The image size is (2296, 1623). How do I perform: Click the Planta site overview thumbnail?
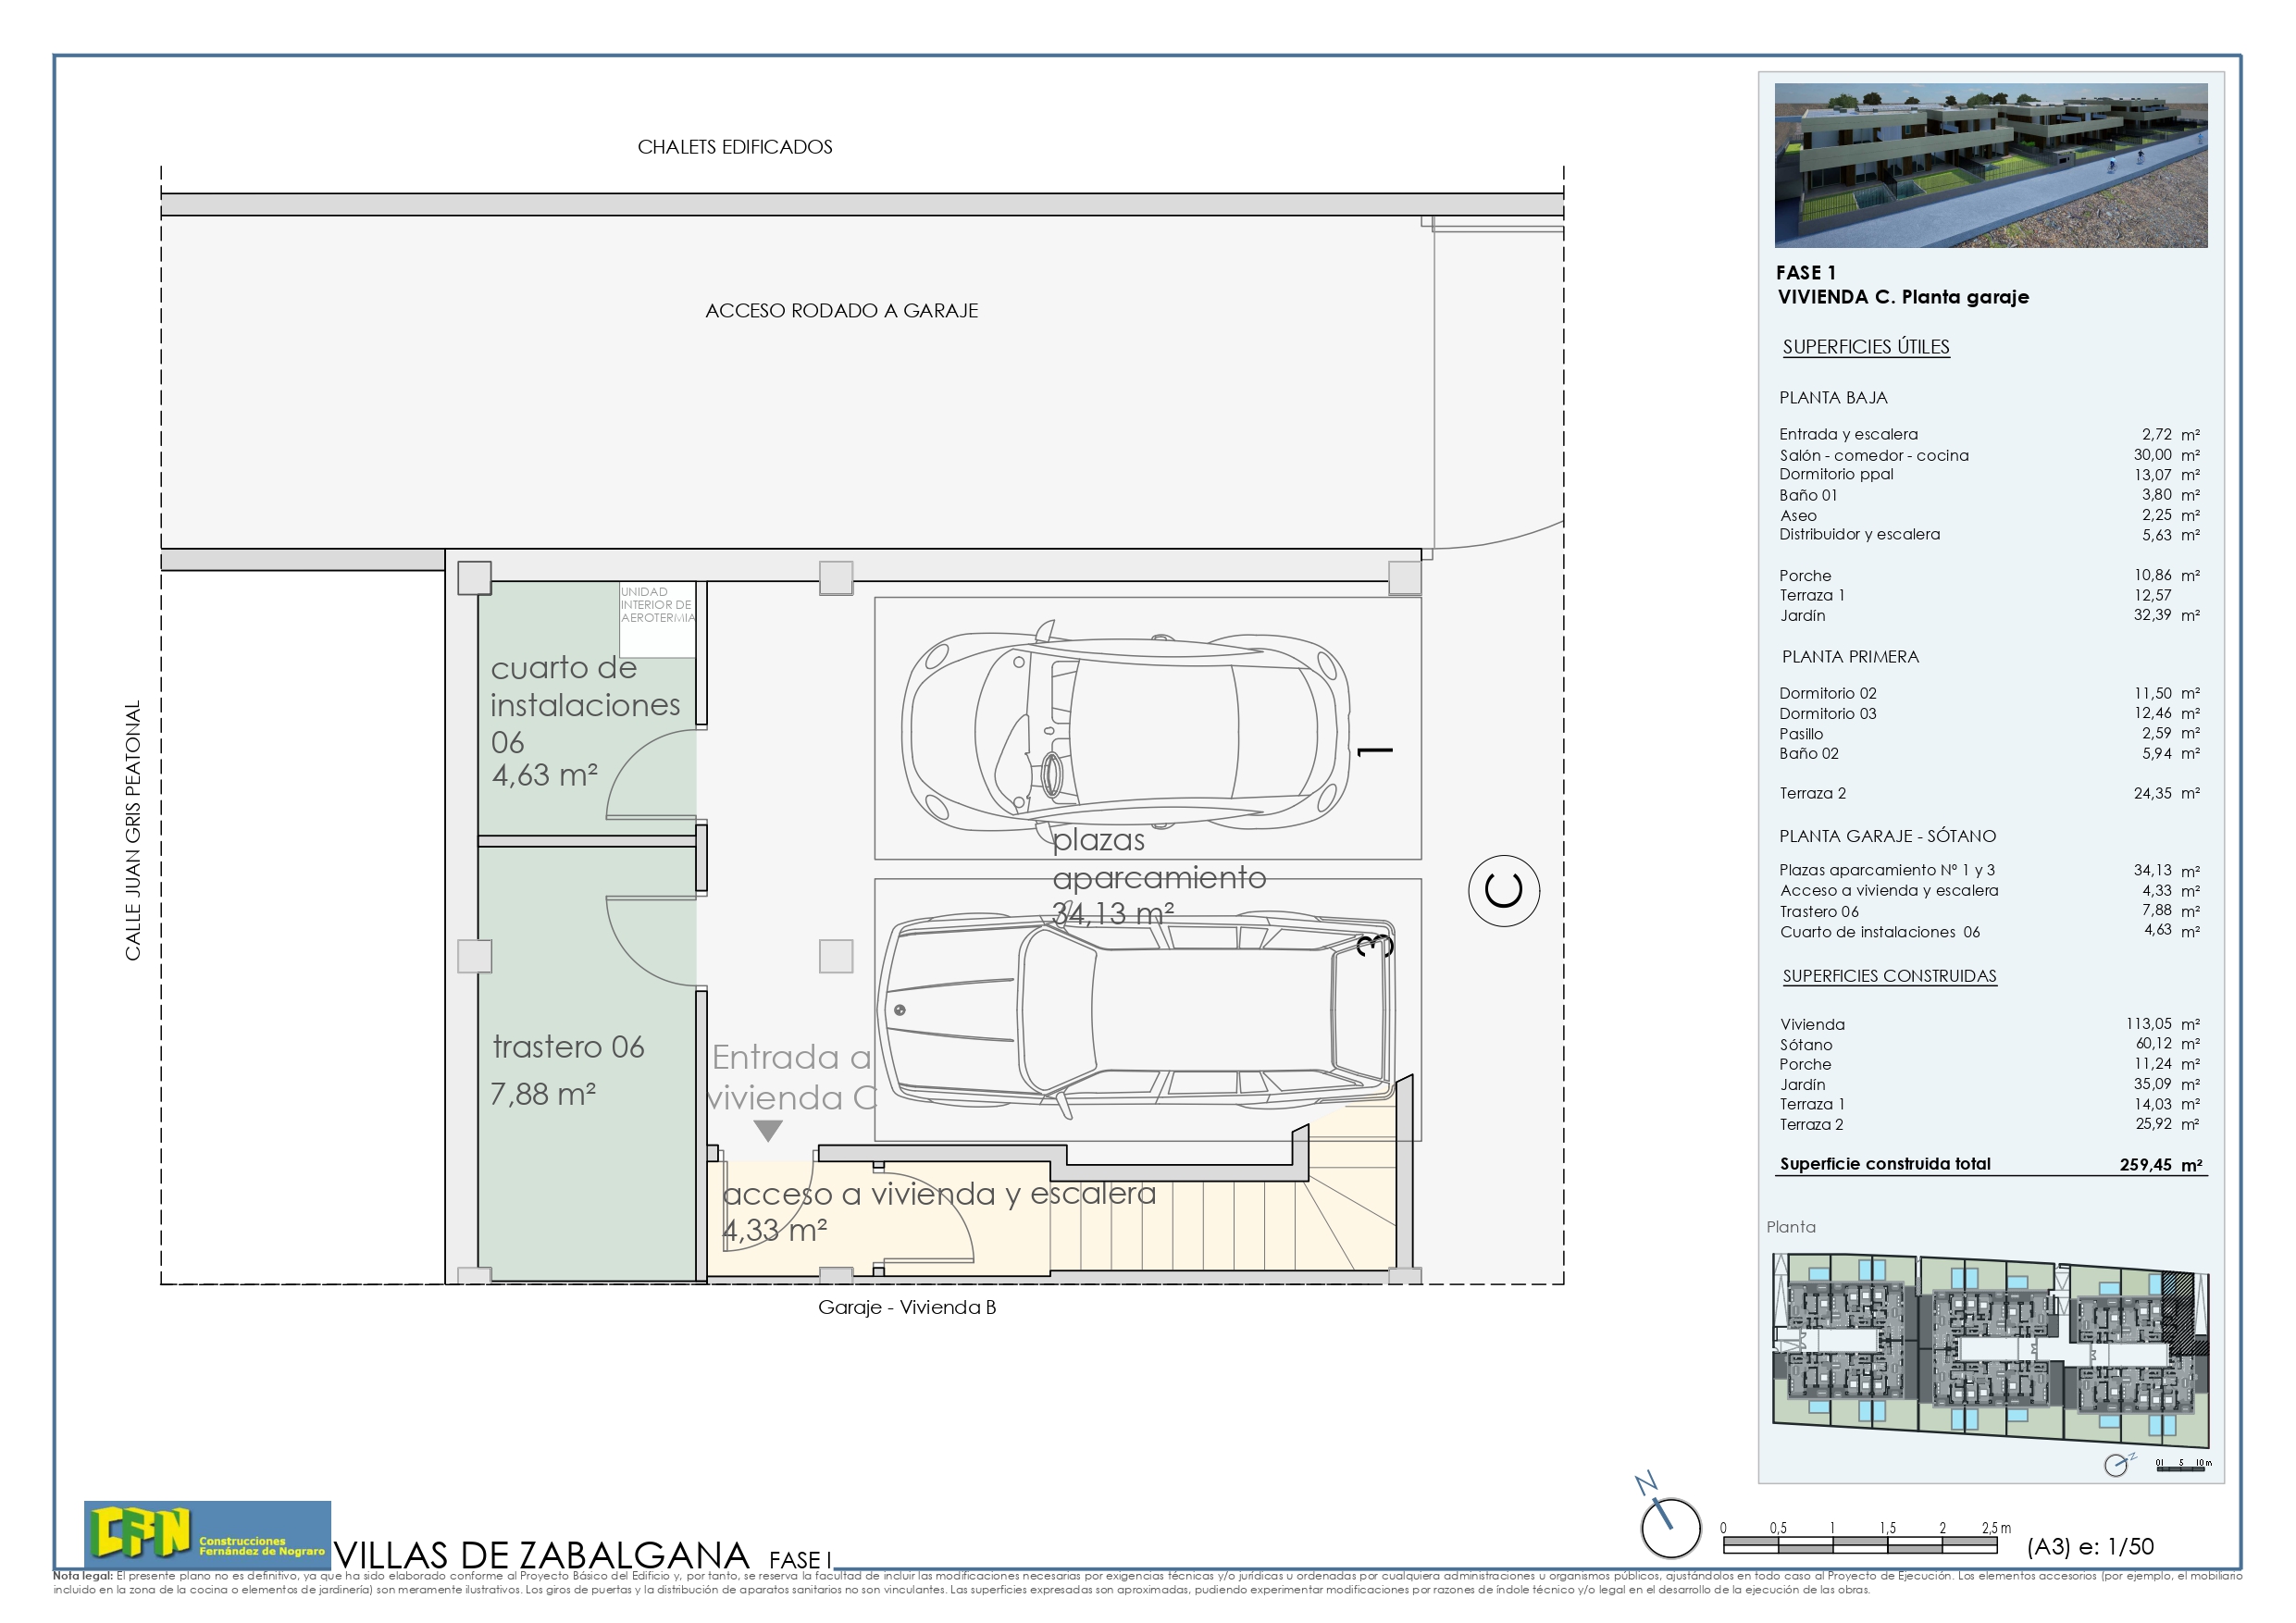(x=1990, y=1340)
